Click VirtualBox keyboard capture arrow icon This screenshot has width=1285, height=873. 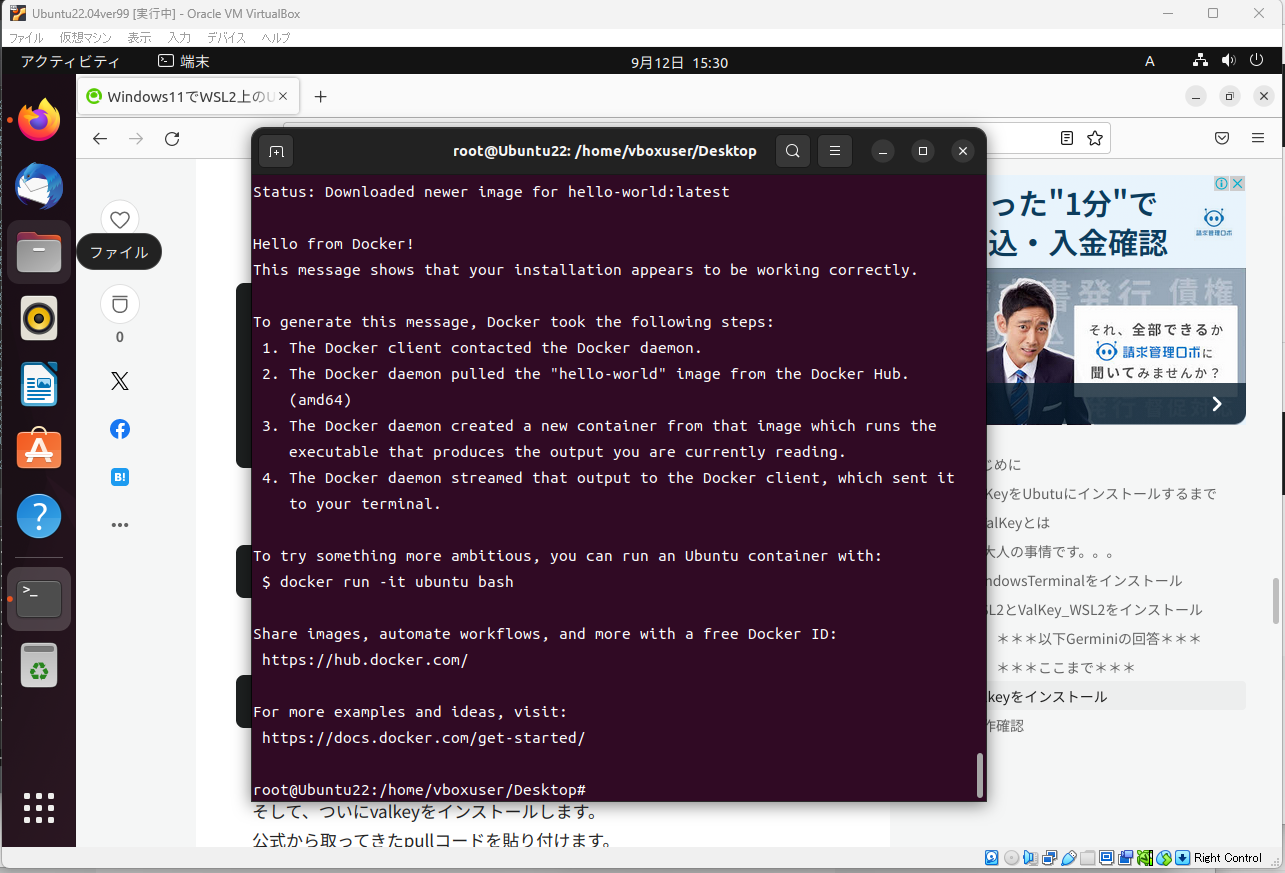1182,858
